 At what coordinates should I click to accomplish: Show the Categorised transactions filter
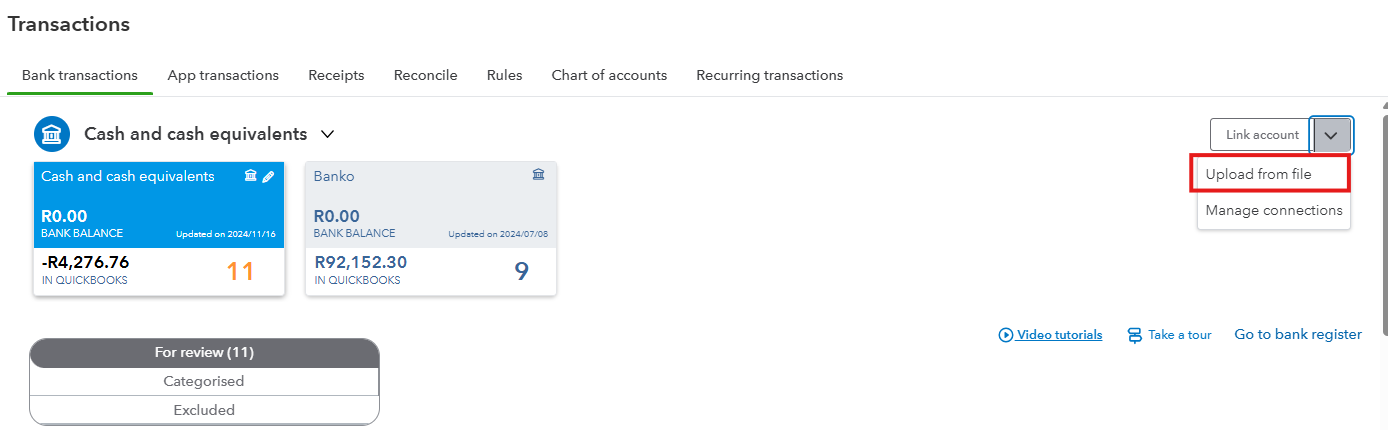click(204, 381)
